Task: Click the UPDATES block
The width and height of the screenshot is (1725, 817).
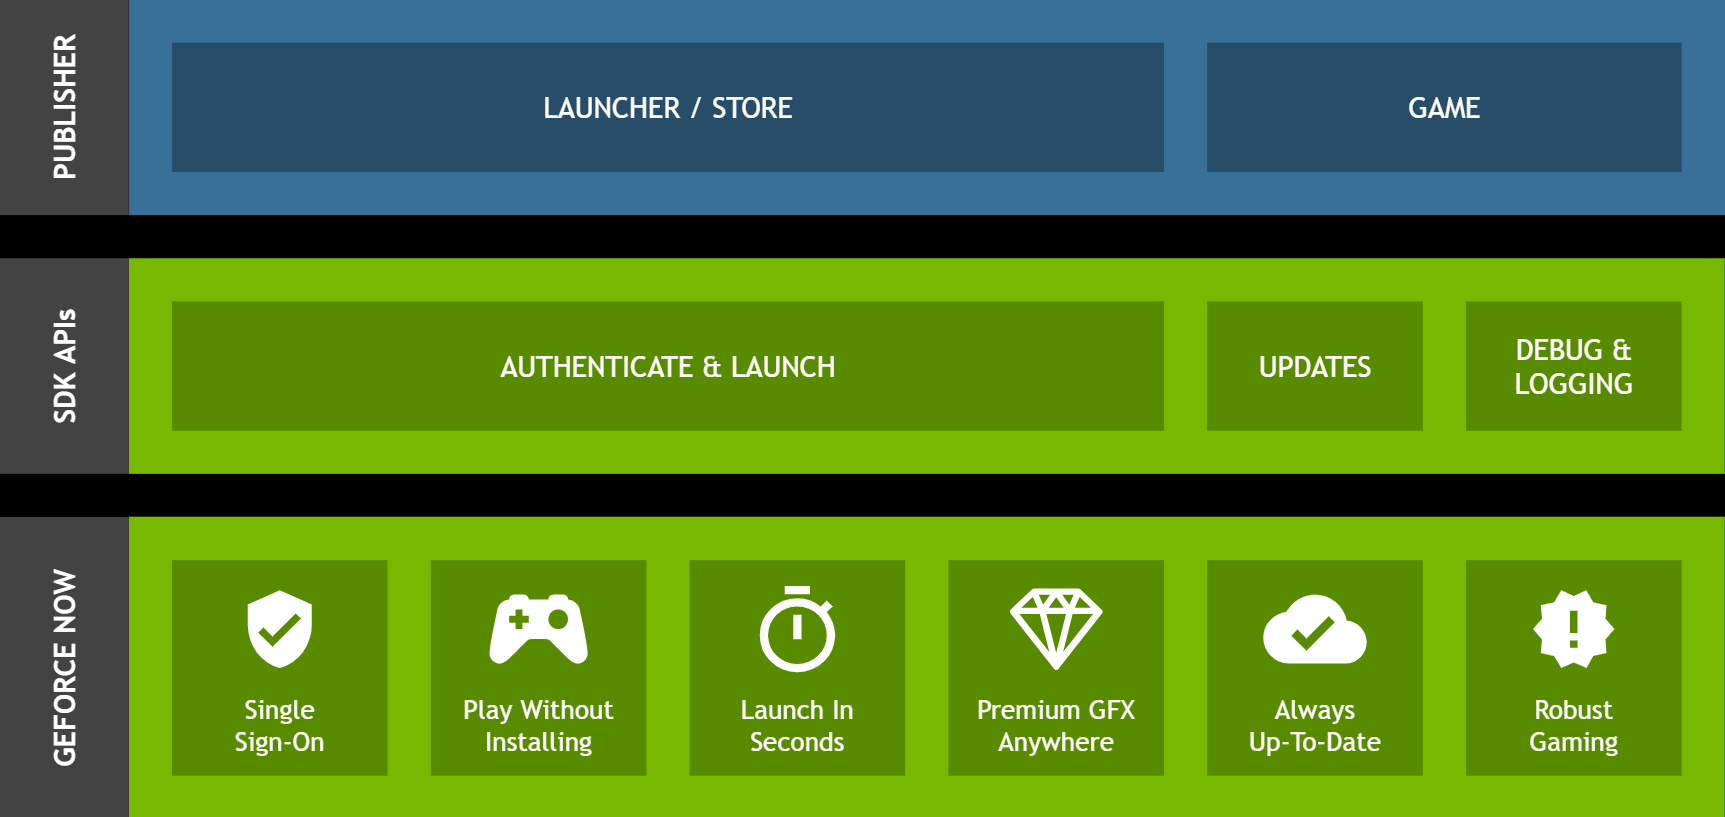Action: point(1315,366)
